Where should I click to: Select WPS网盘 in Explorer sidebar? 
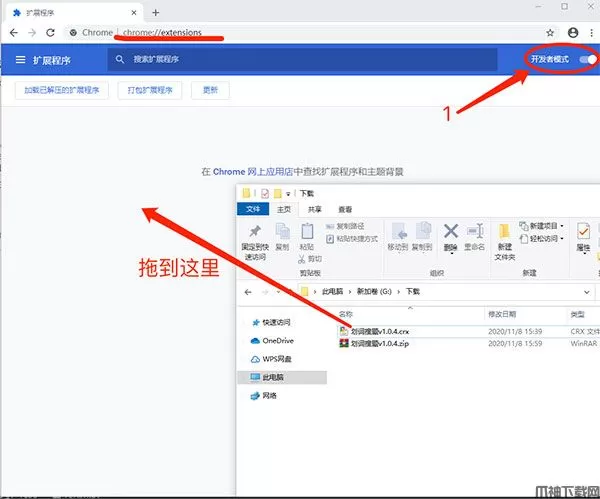pos(271,359)
